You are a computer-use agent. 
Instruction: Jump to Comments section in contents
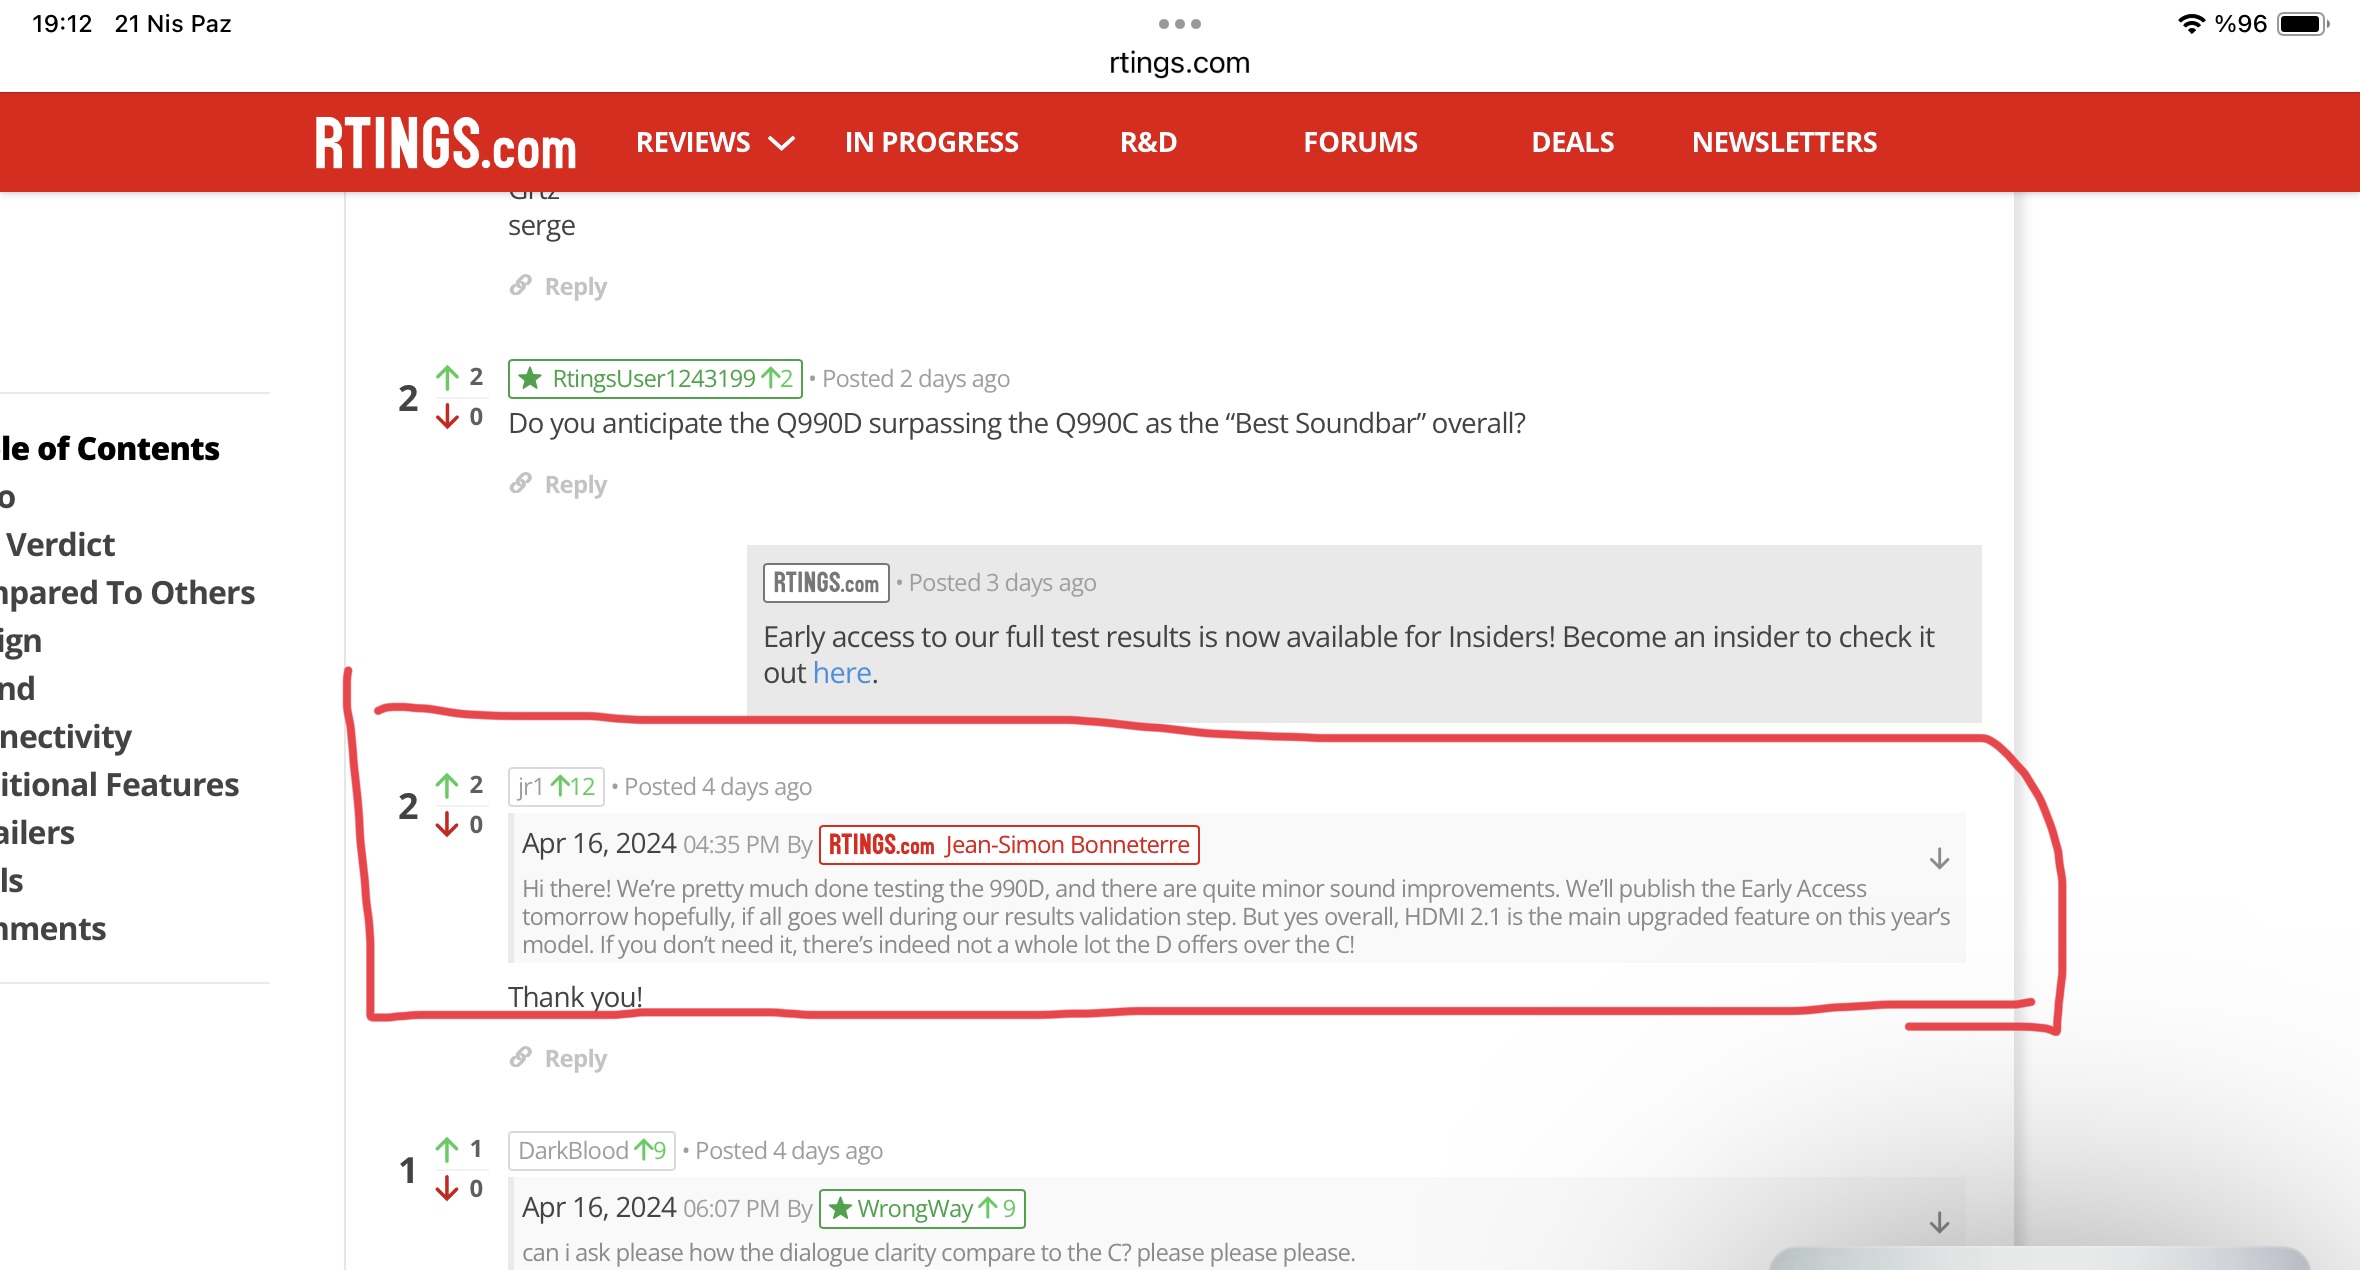tap(53, 929)
